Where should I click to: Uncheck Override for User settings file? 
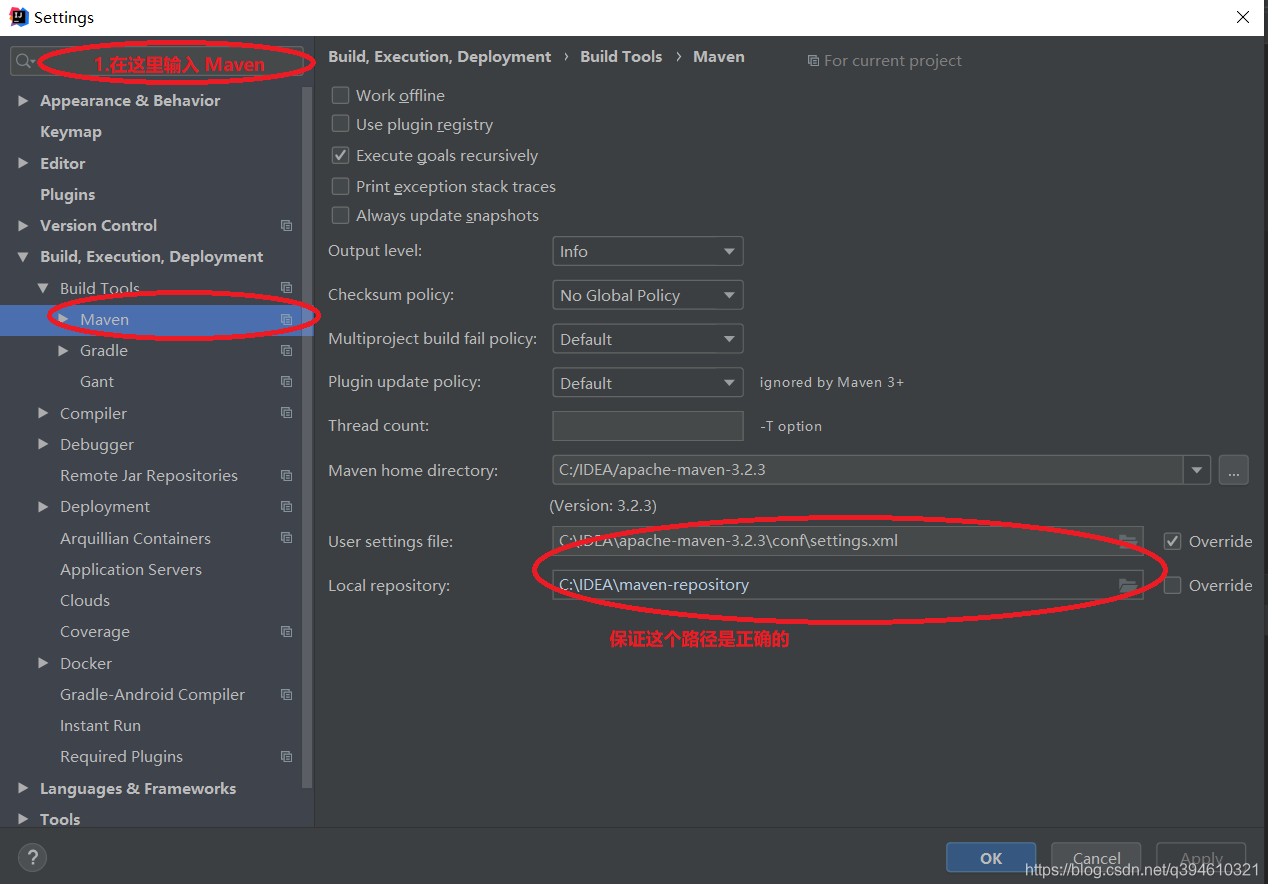[1173, 541]
